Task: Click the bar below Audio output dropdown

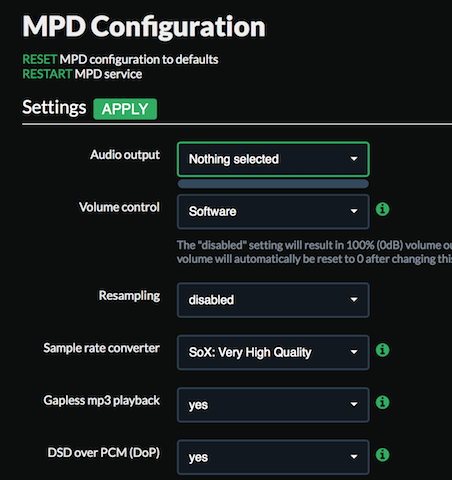Action: [x=273, y=184]
